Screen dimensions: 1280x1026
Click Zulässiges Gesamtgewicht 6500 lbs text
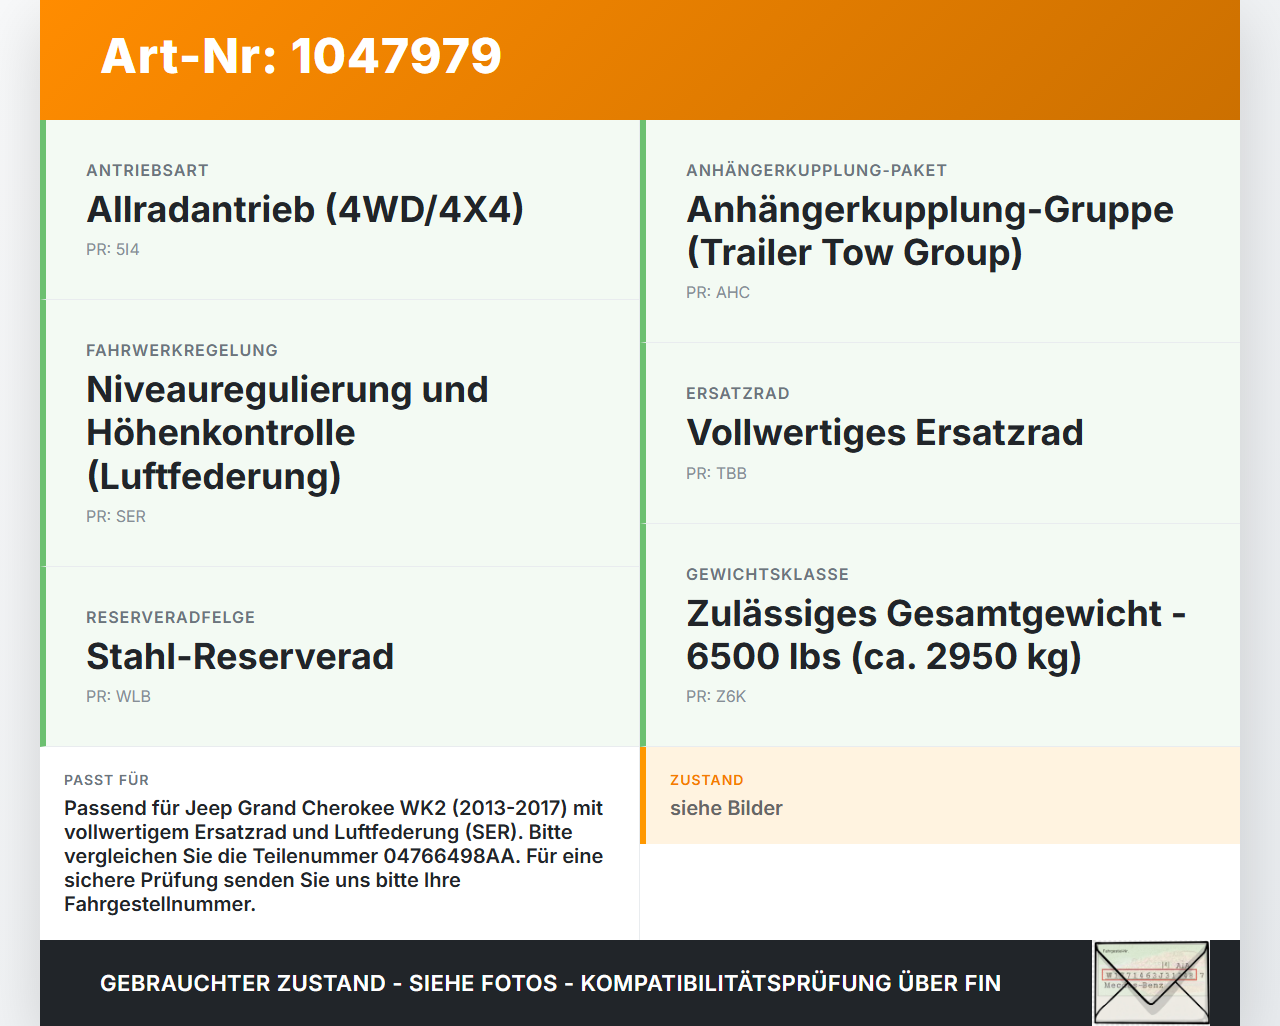936,634
